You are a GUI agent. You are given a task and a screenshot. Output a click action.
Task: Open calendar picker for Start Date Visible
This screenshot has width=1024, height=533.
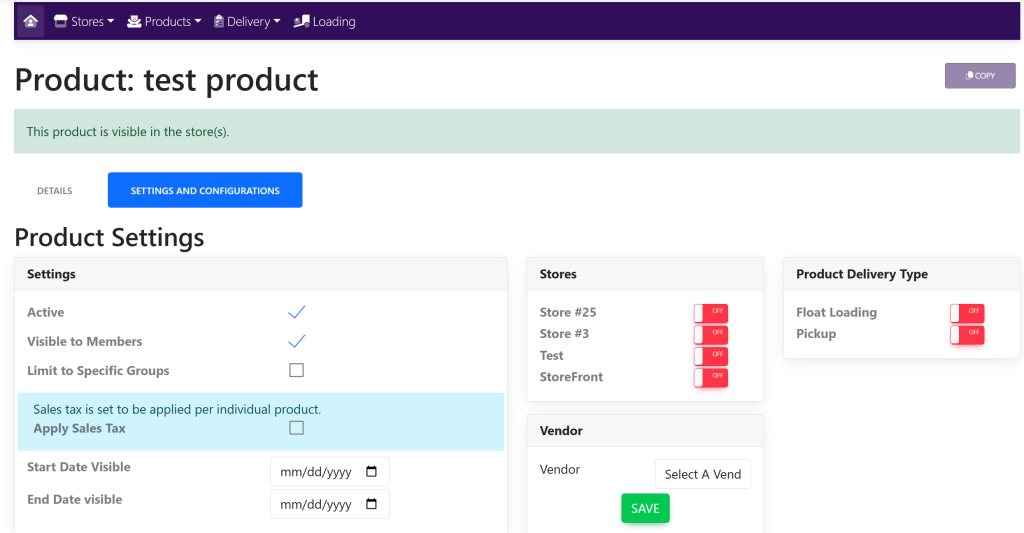[372, 472]
